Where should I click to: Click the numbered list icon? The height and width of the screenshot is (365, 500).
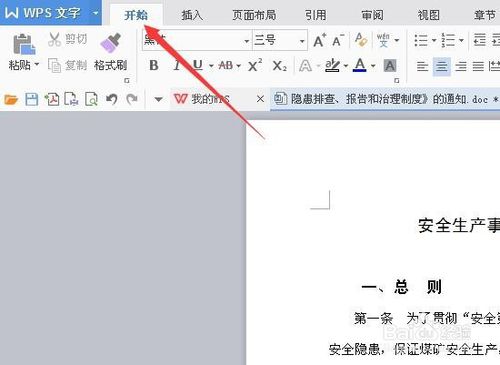(448, 40)
